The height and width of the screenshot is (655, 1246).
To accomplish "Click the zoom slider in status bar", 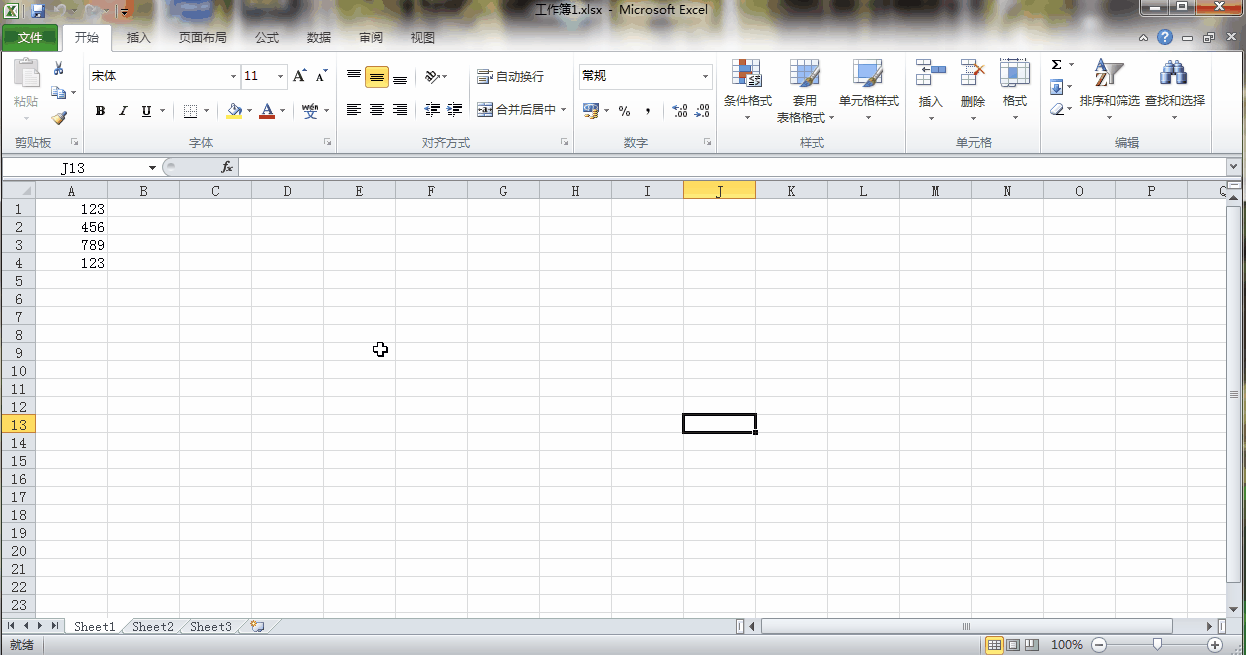I will 1157,645.
